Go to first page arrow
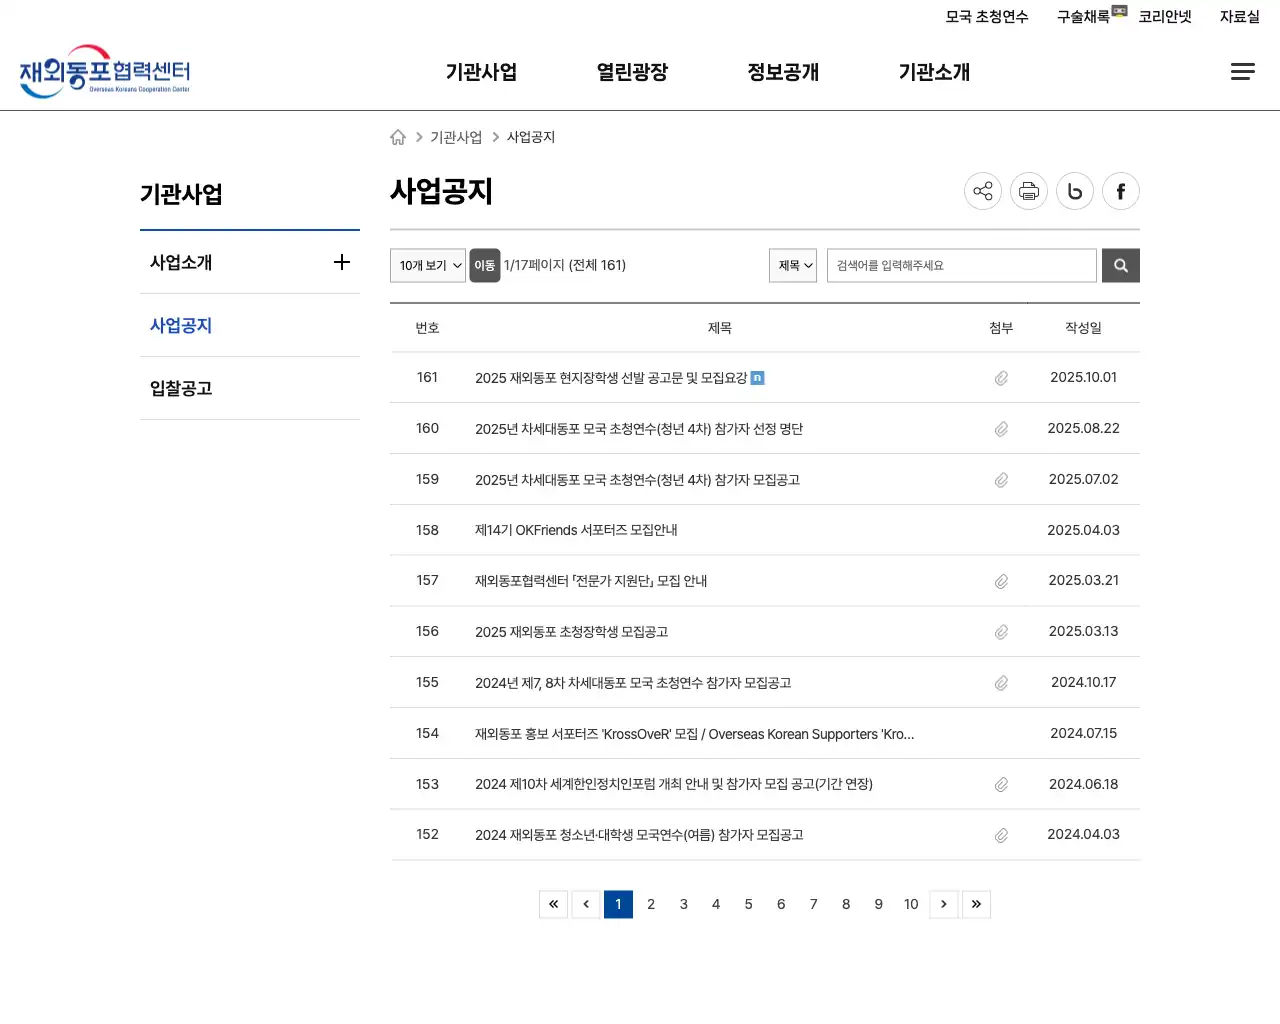 coord(553,904)
